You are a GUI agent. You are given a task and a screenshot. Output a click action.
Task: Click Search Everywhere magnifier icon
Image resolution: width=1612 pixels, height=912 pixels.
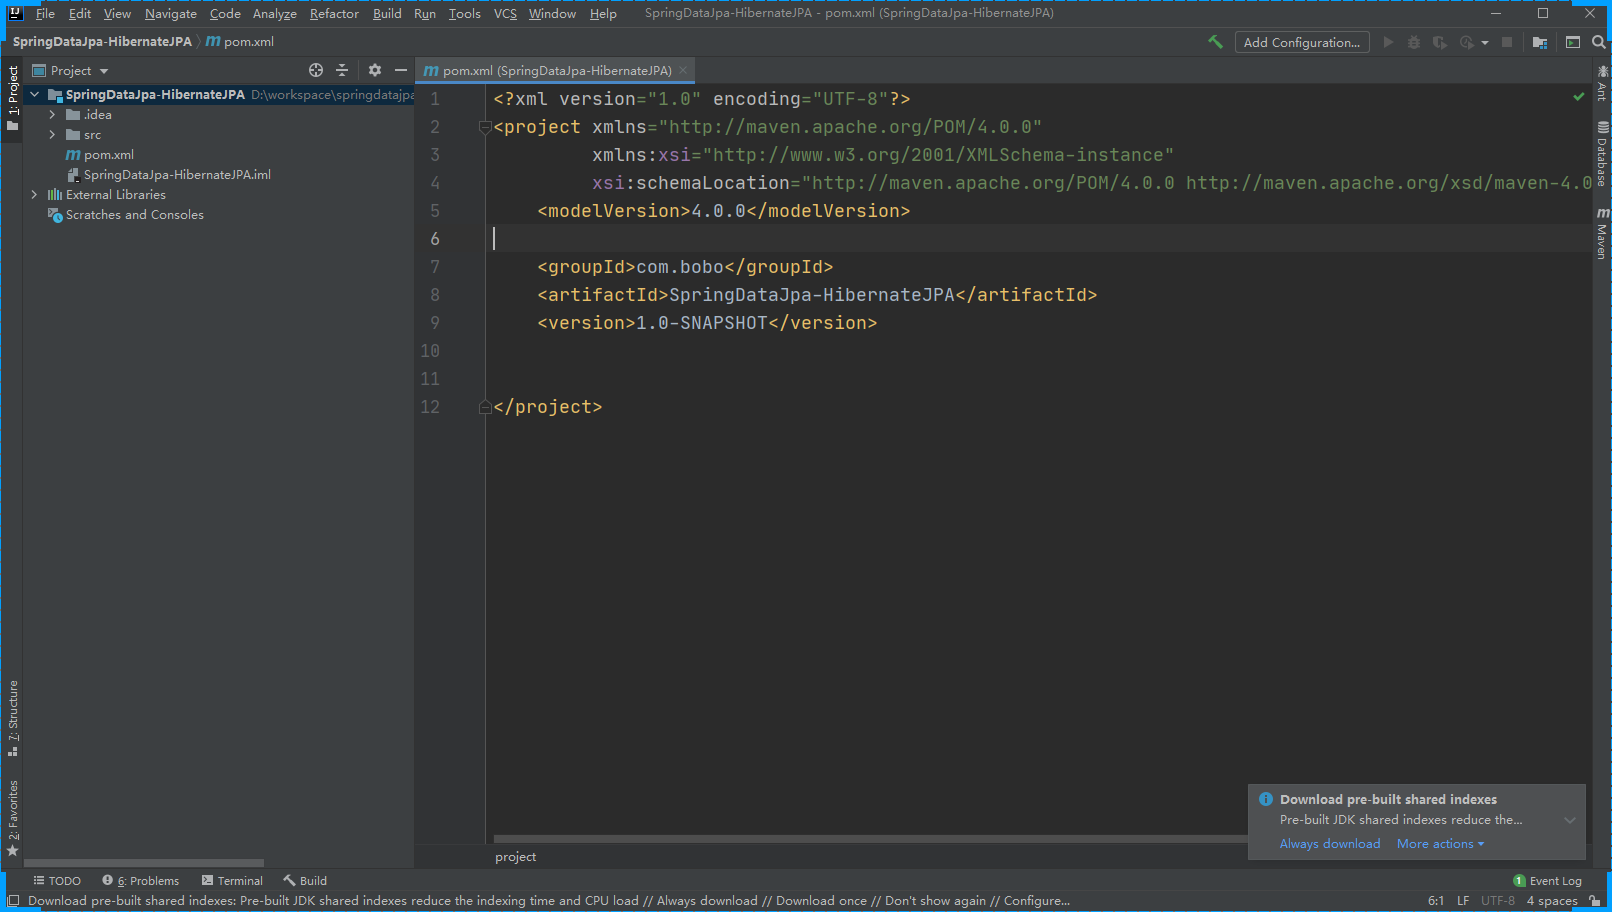tap(1599, 42)
